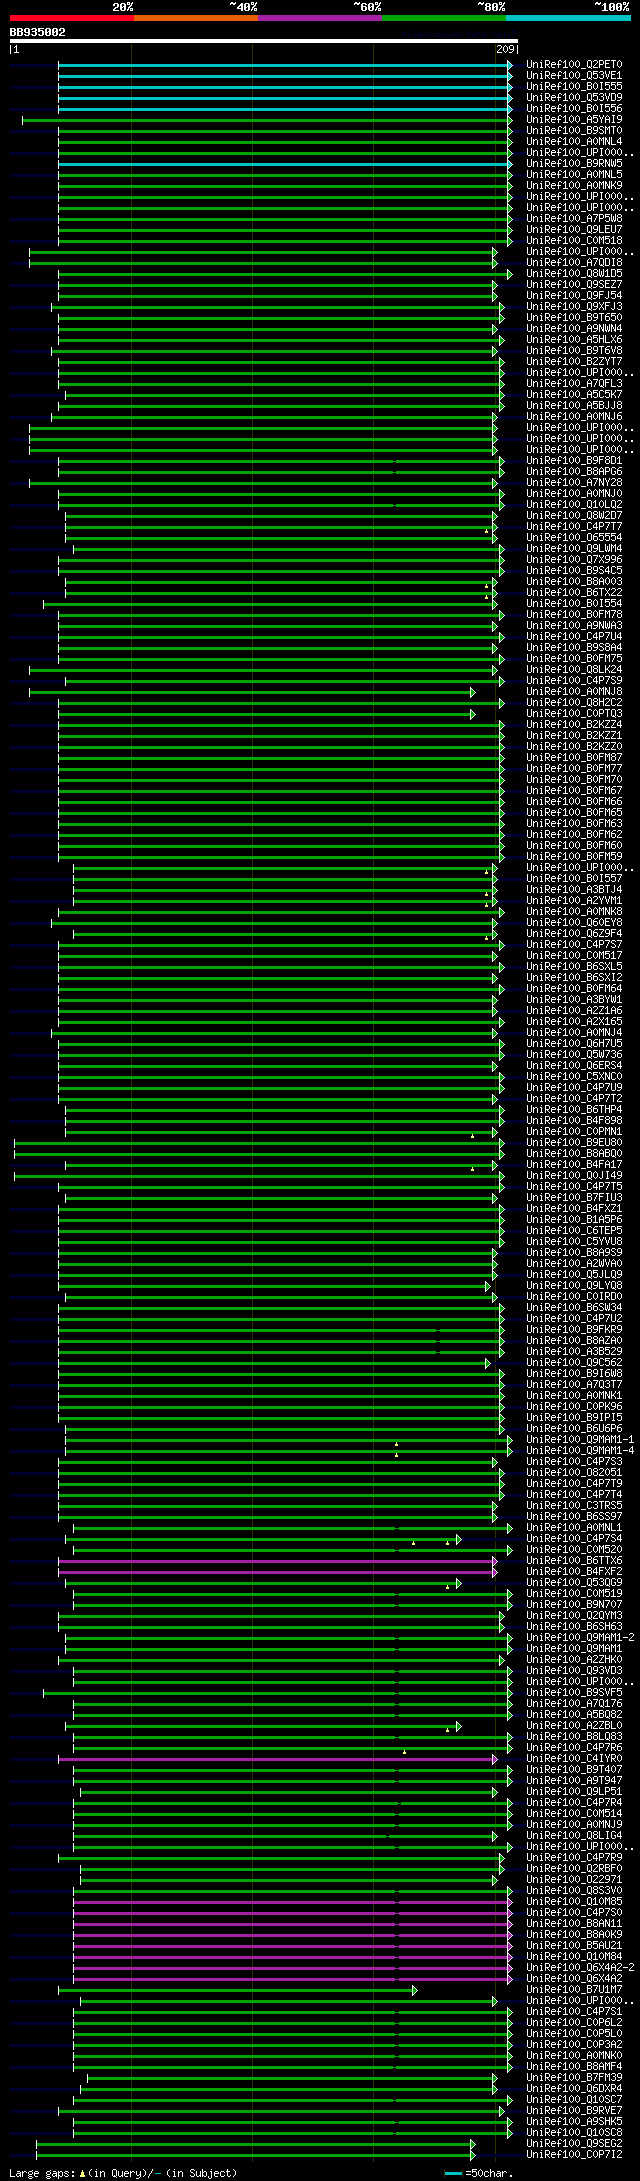The image size is (640, 2181).
Task: Click the purple ~60% identity legend segment
Action: [x=319, y=18]
